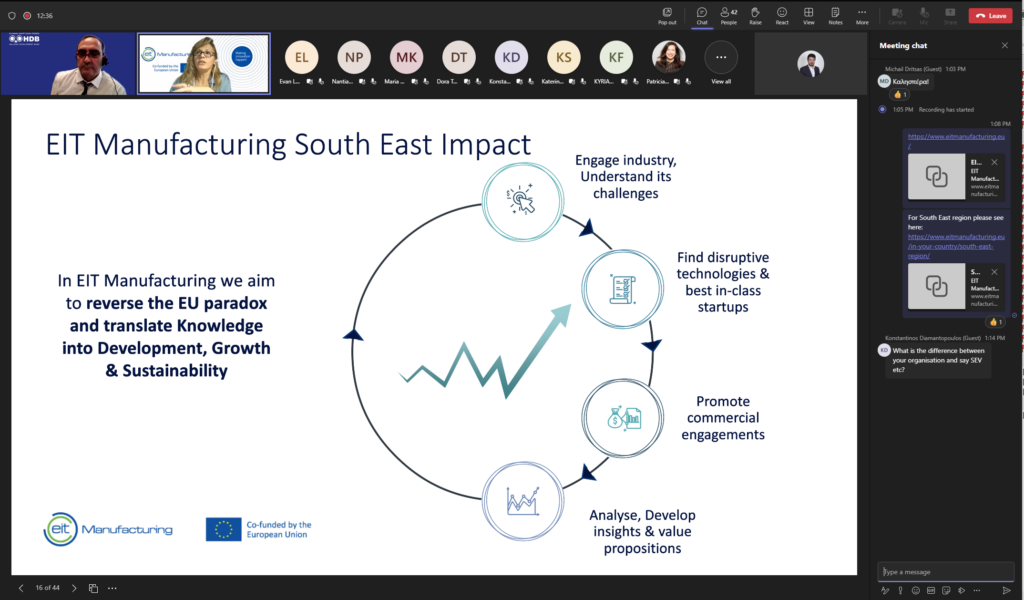Click thumbs up reaction under Καλησπέρα message
1024x600 pixels.
coord(900,95)
